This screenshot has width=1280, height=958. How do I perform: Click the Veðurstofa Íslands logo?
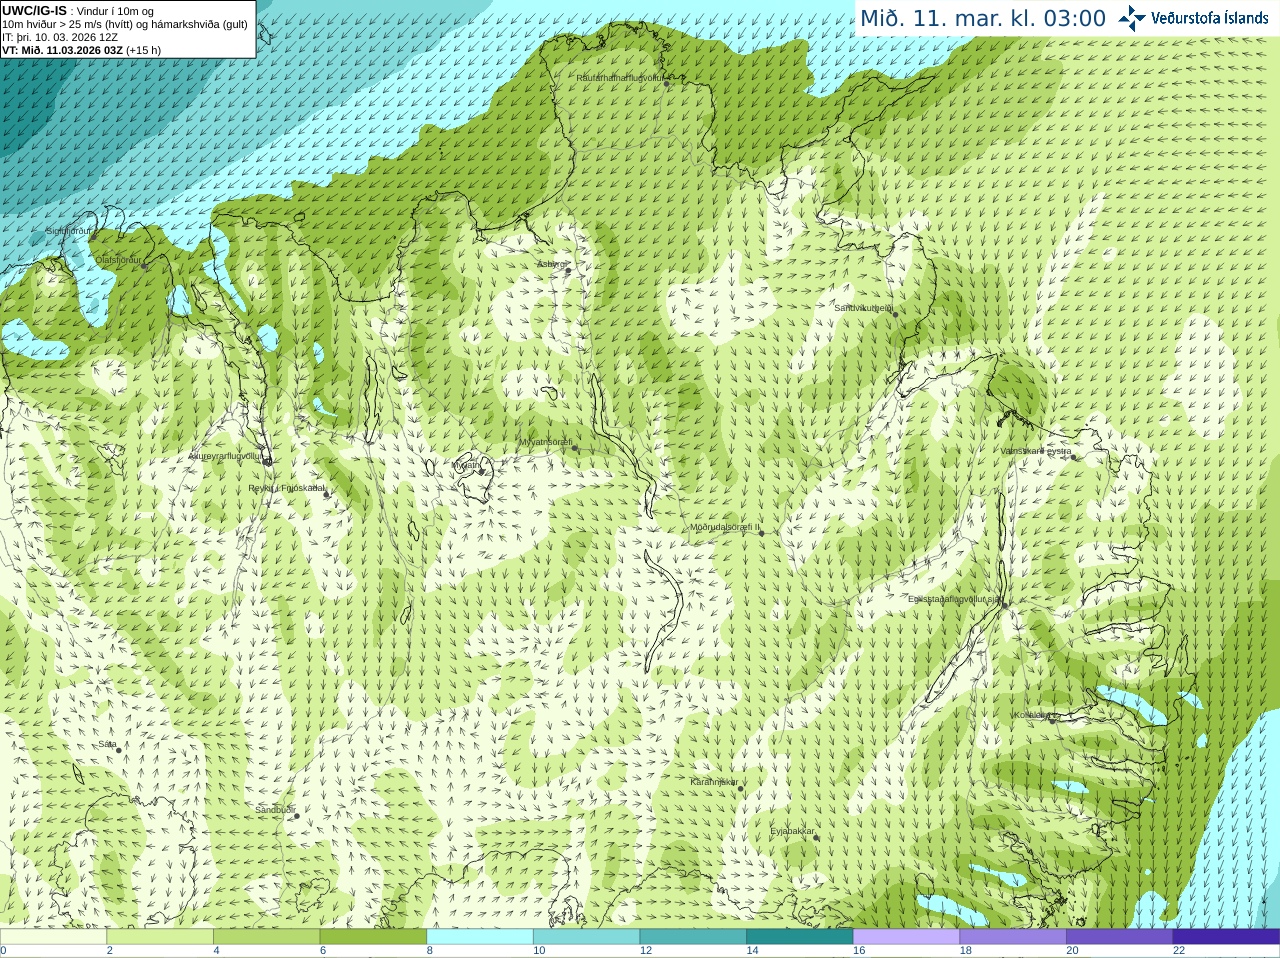click(1193, 18)
